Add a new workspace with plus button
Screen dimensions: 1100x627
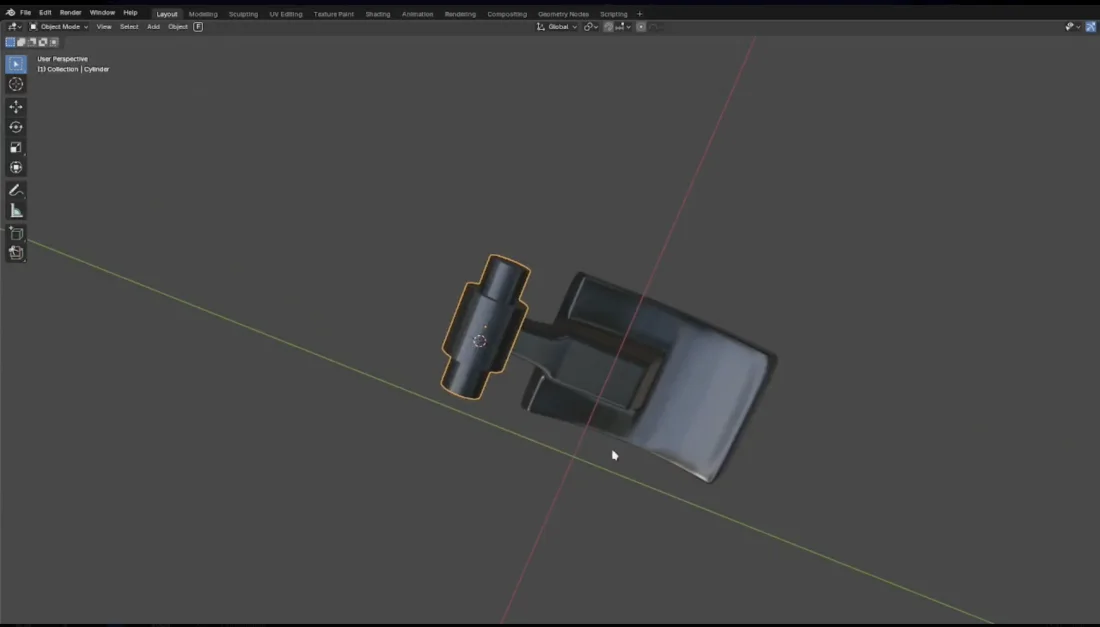(x=639, y=14)
